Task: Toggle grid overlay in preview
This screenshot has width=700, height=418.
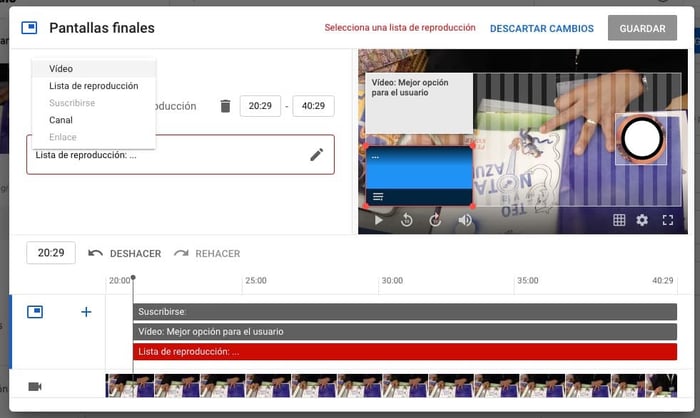Action: [619, 220]
